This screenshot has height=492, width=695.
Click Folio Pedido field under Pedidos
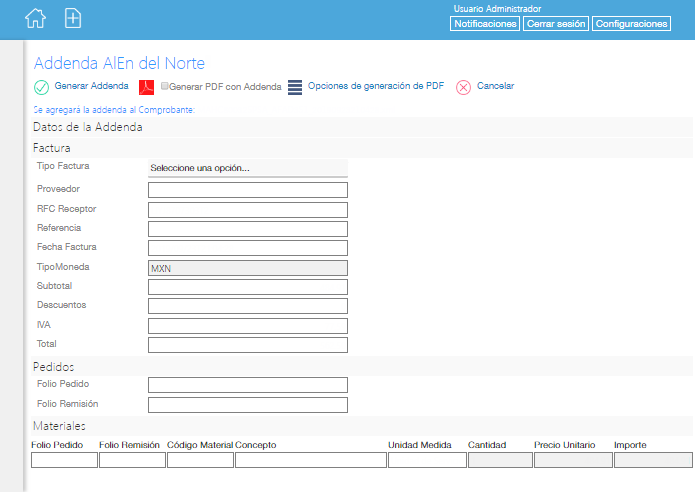click(248, 385)
